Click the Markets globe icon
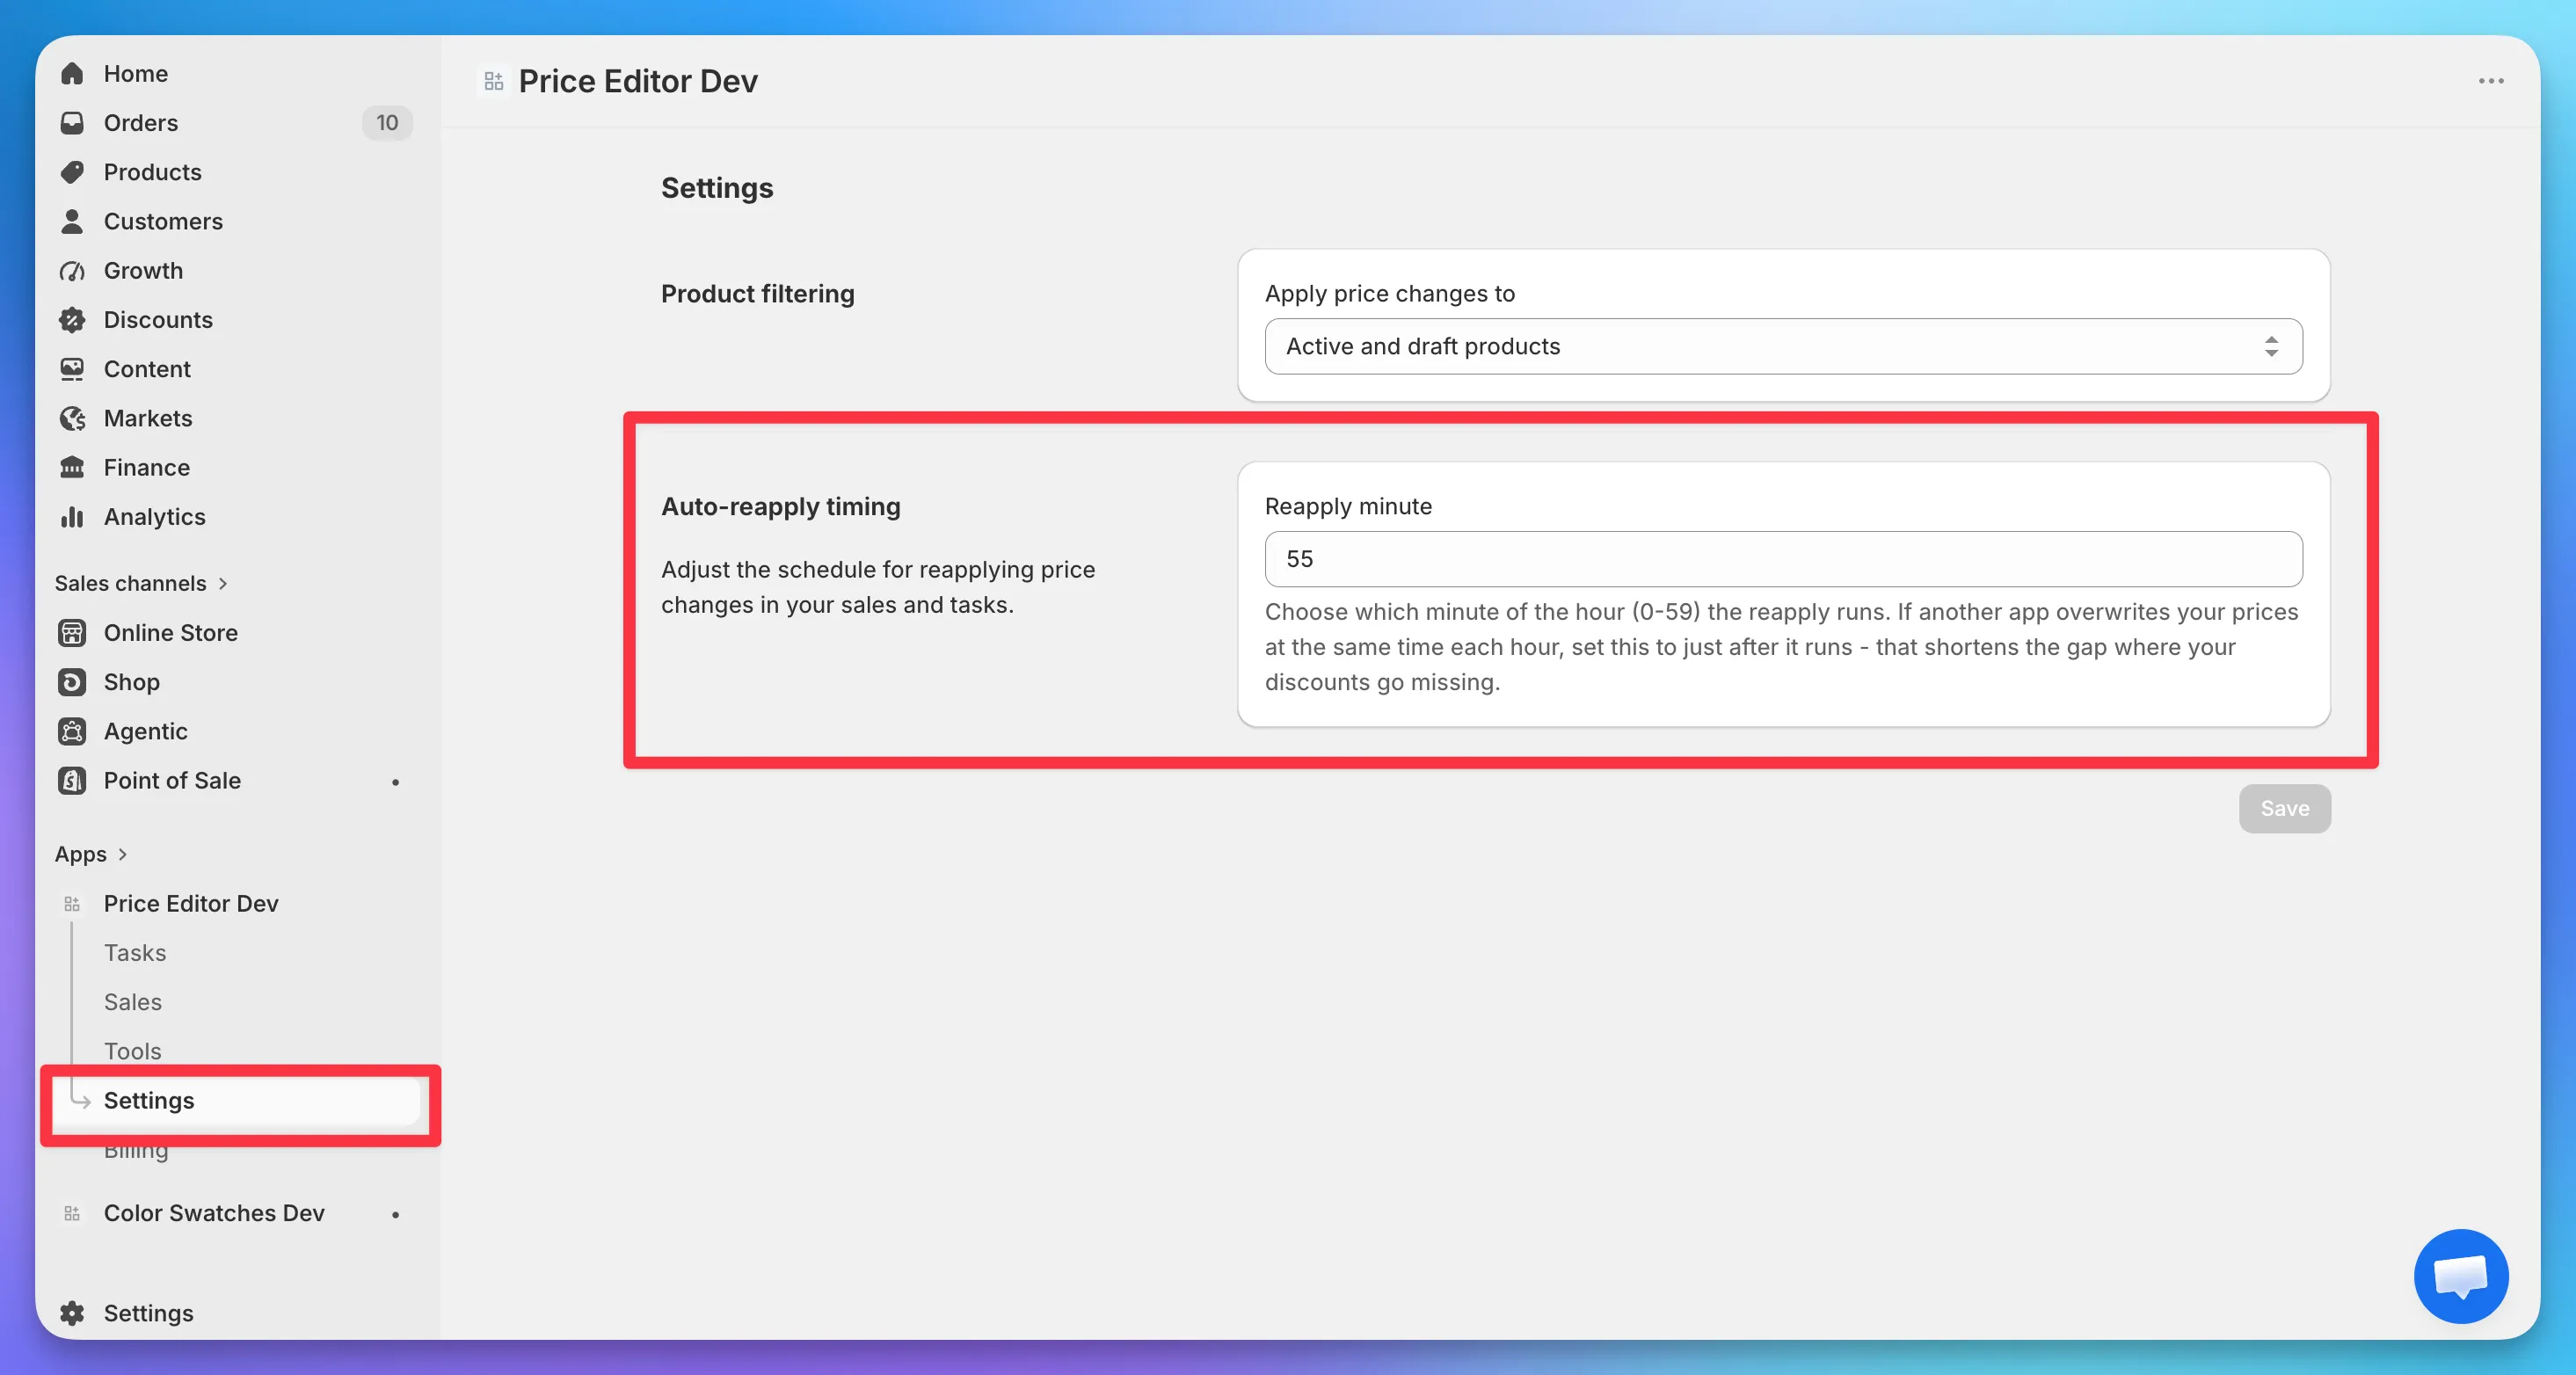The image size is (2576, 1375). (72, 418)
